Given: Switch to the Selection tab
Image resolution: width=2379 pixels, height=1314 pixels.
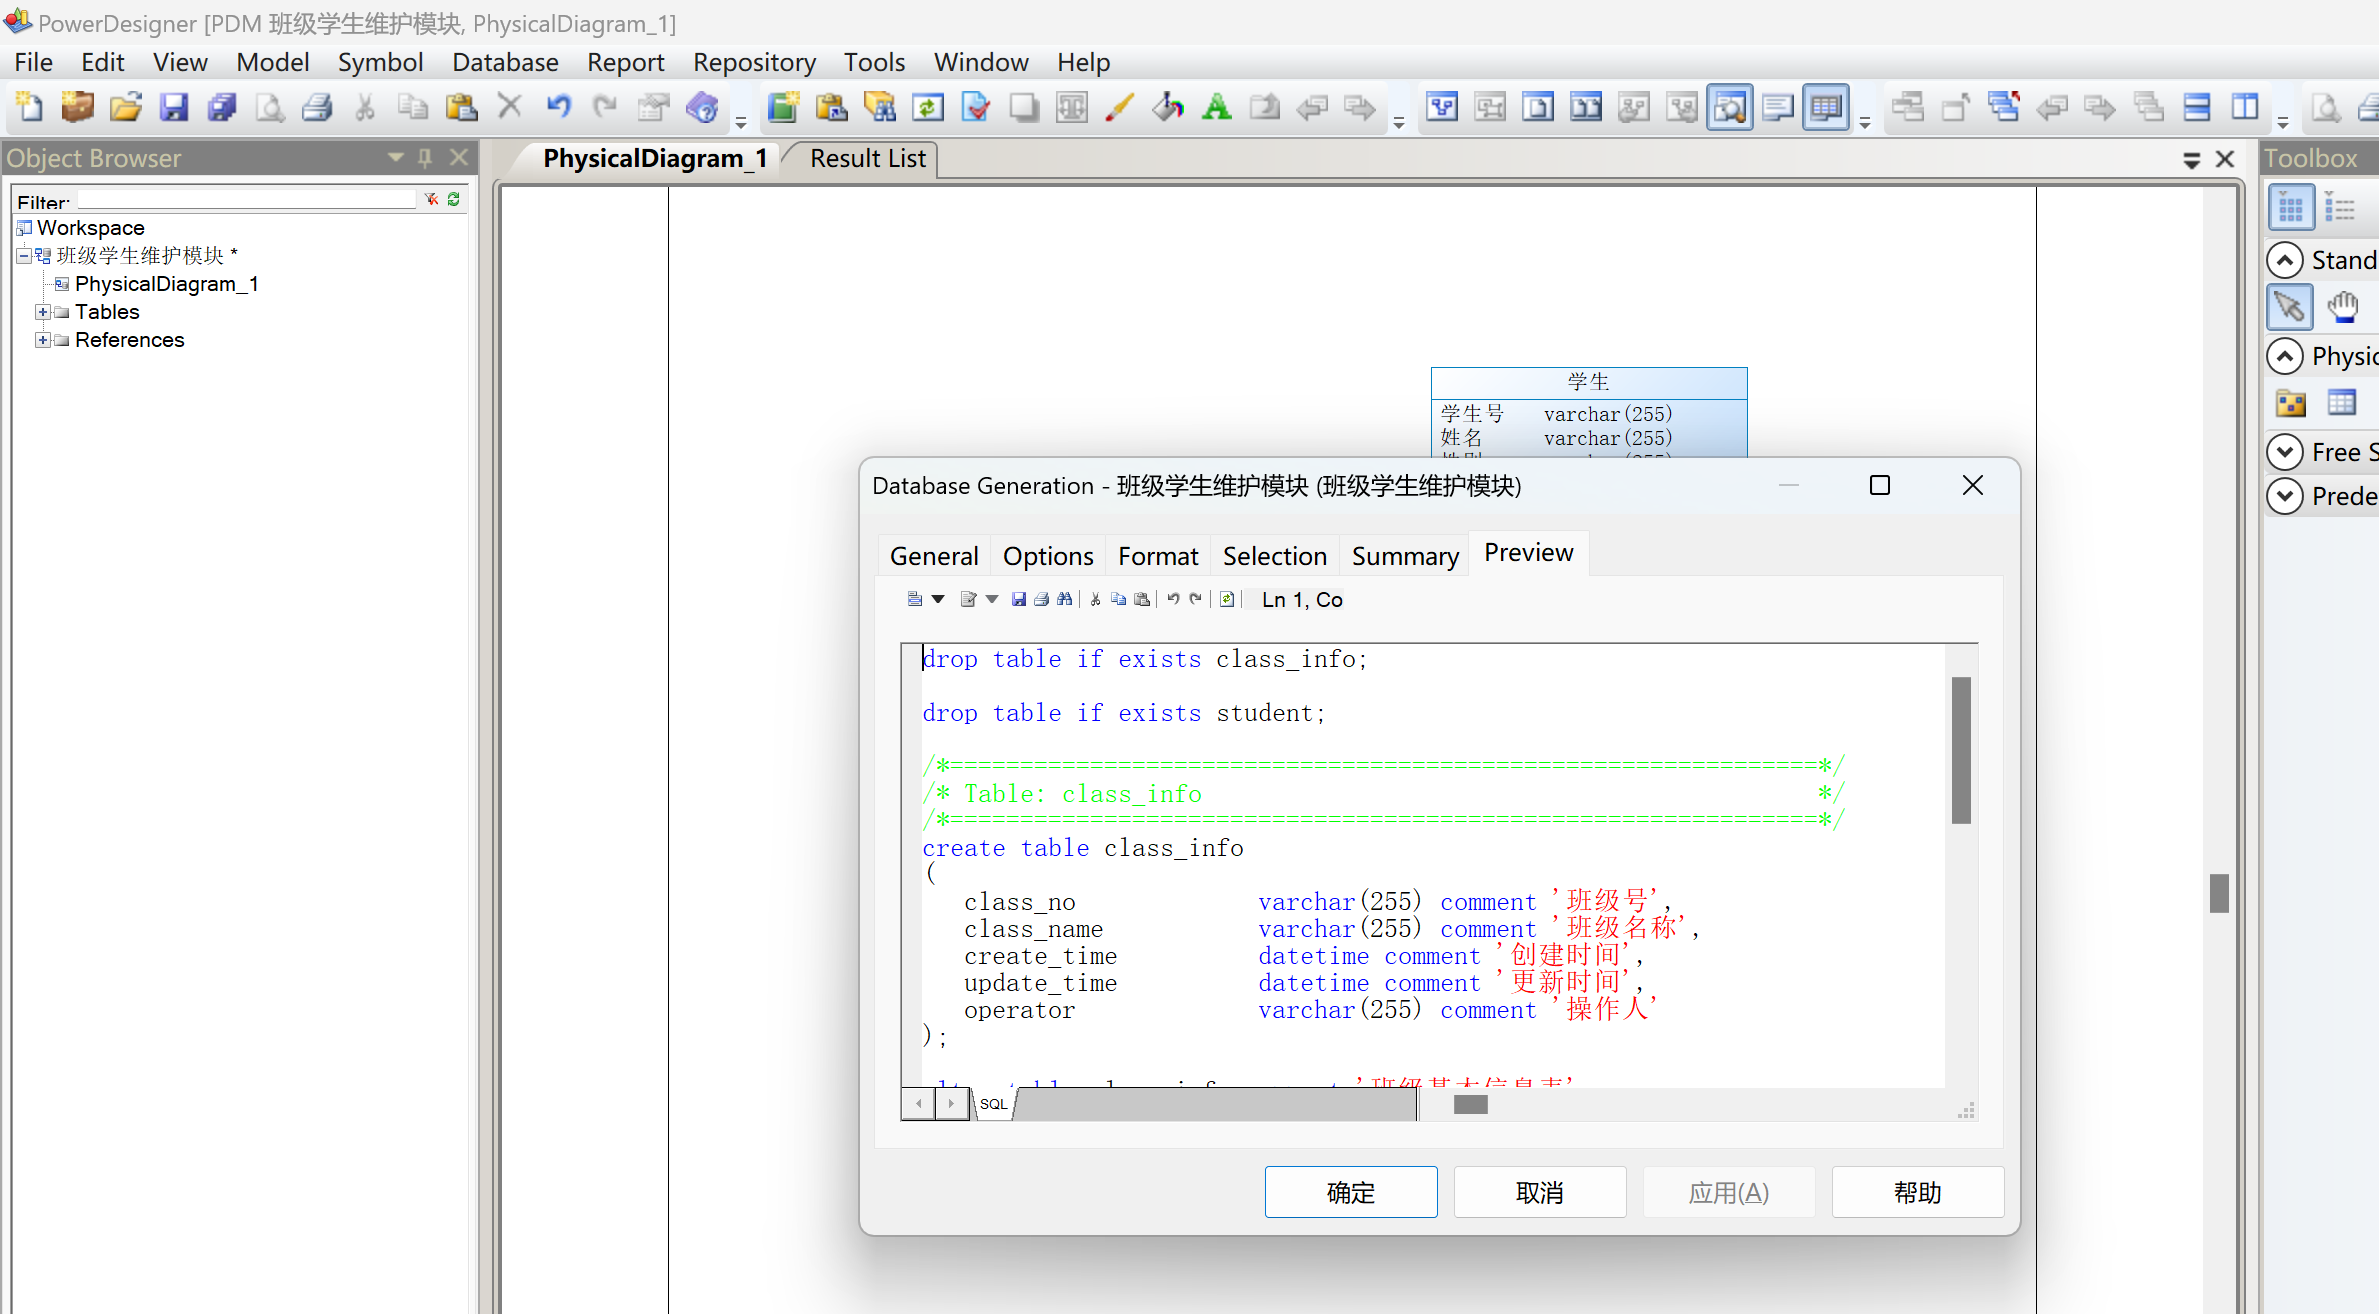Looking at the screenshot, I should (1274, 556).
